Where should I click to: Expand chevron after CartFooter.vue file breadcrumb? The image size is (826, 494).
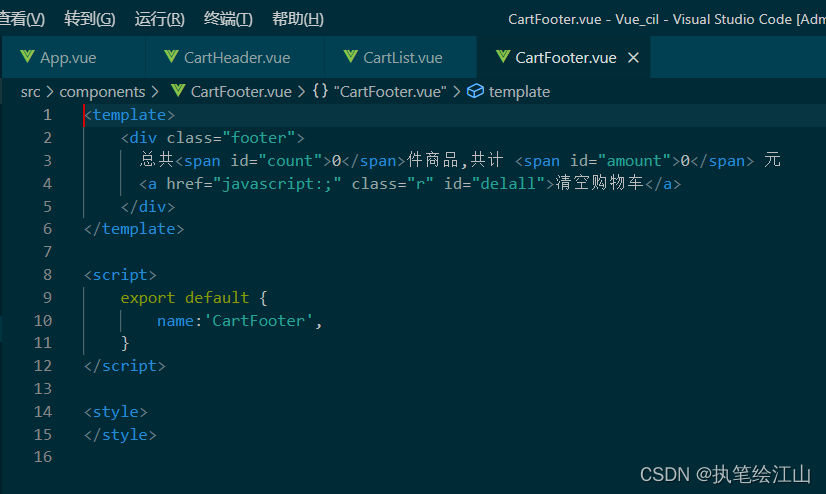(301, 92)
